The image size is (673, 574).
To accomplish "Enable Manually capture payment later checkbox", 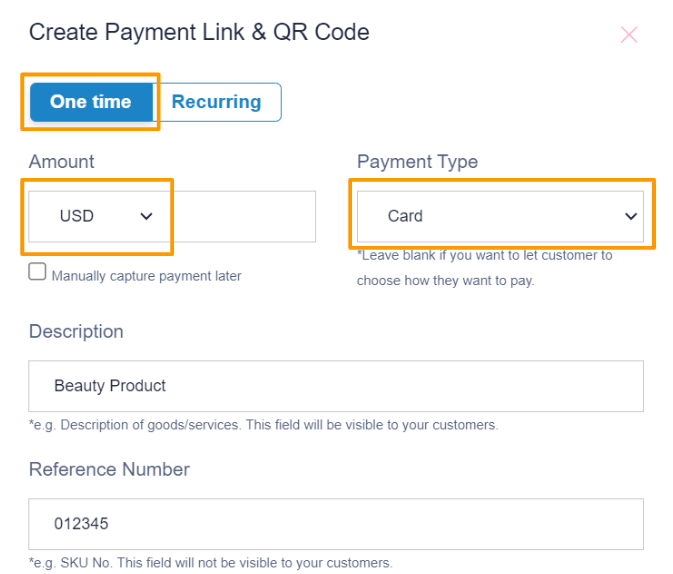I will 37,272.
